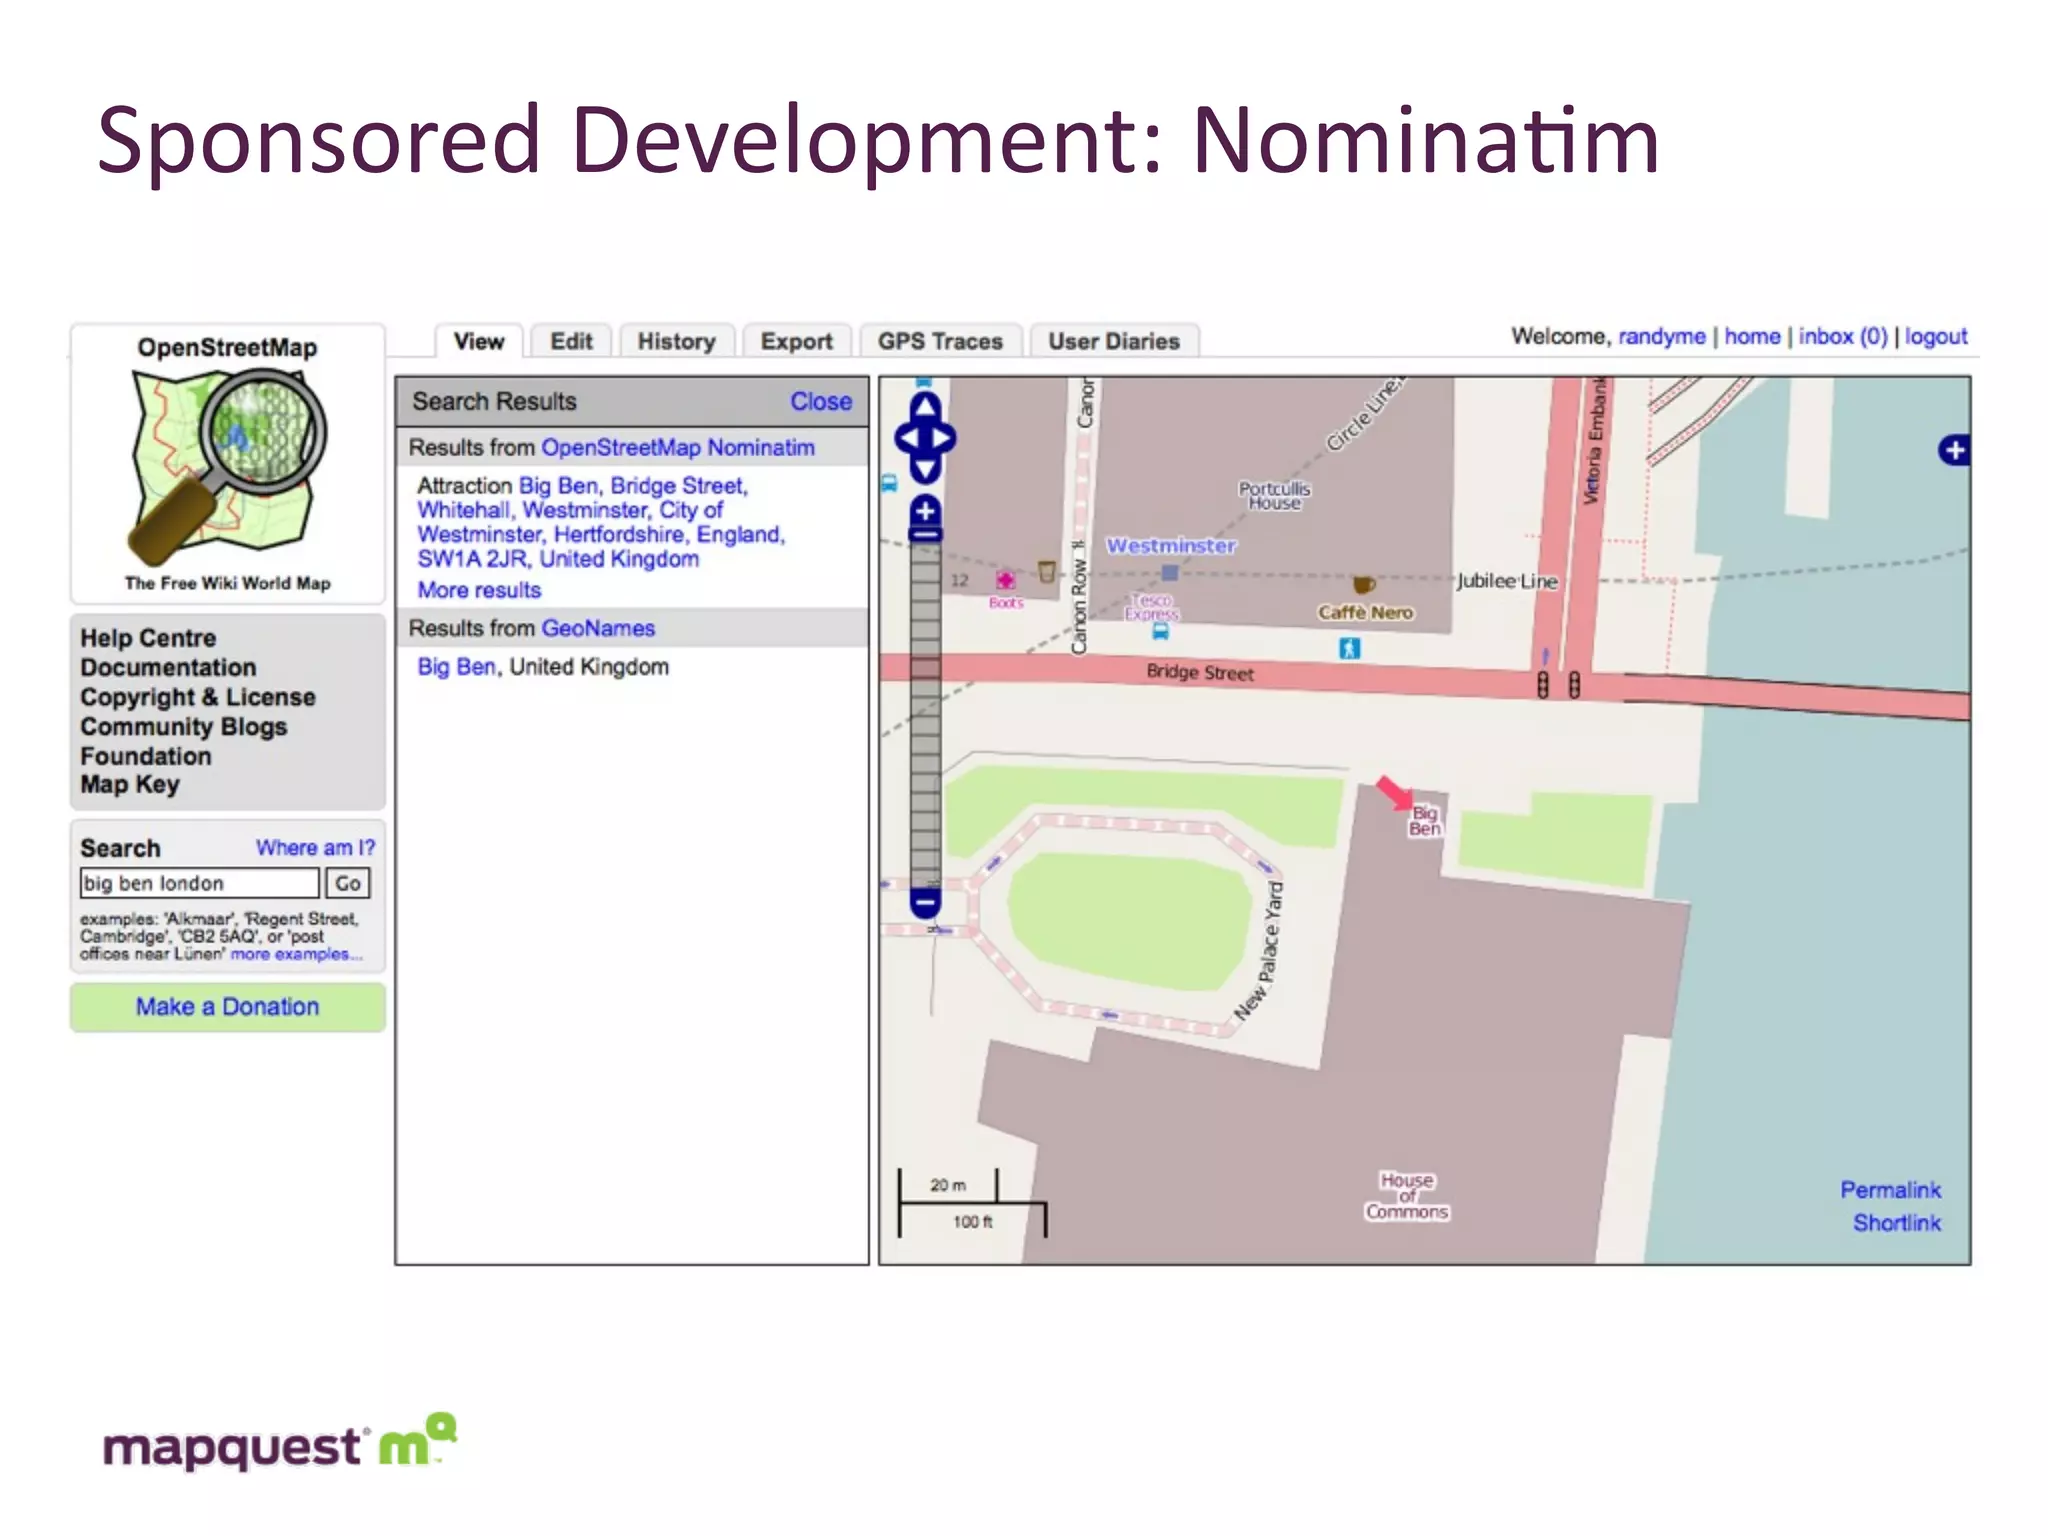Close the Search Results panel
Image resolution: width=2048 pixels, height=1536 pixels.
[x=820, y=401]
